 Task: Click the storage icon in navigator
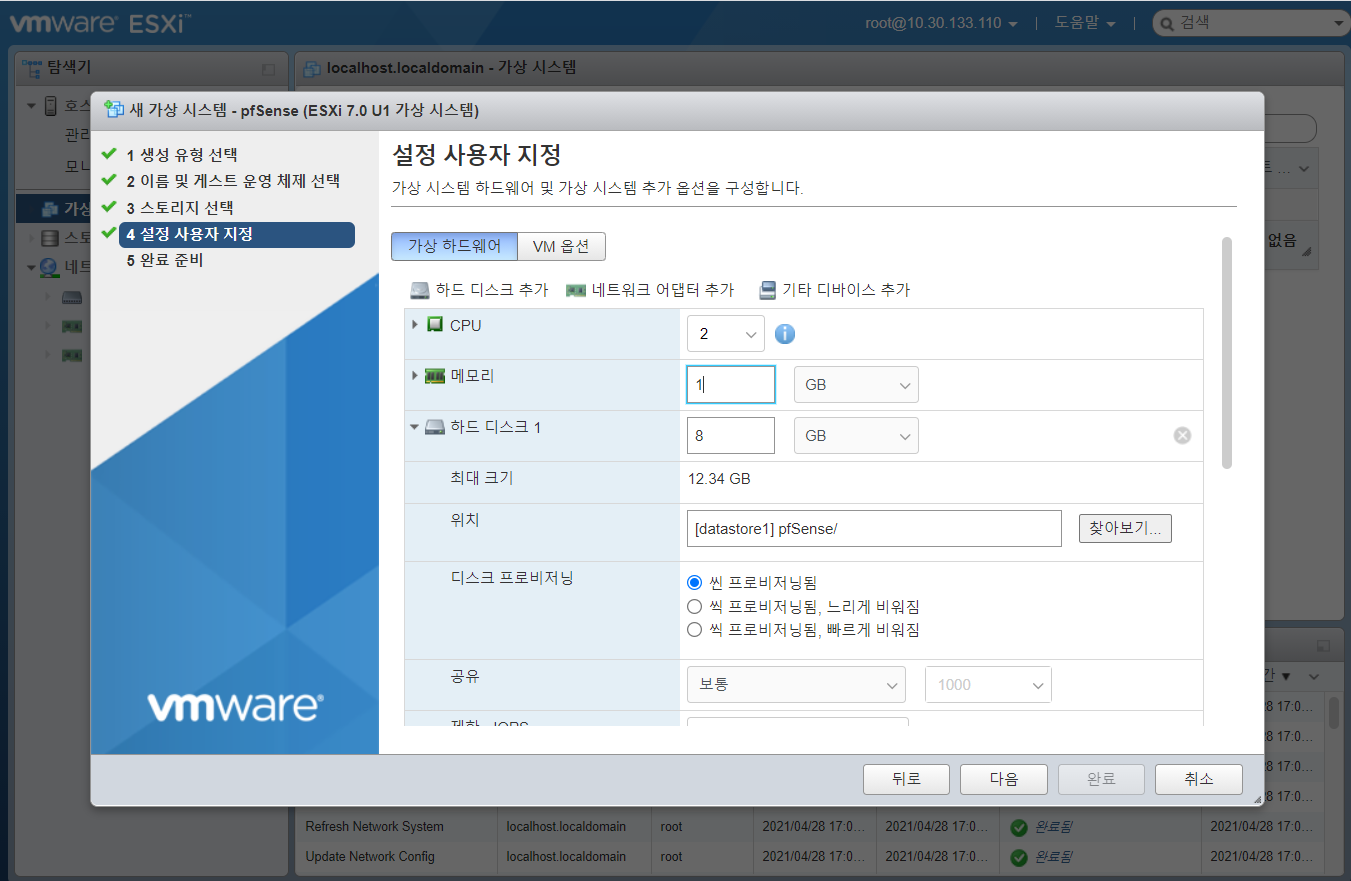[x=50, y=238]
